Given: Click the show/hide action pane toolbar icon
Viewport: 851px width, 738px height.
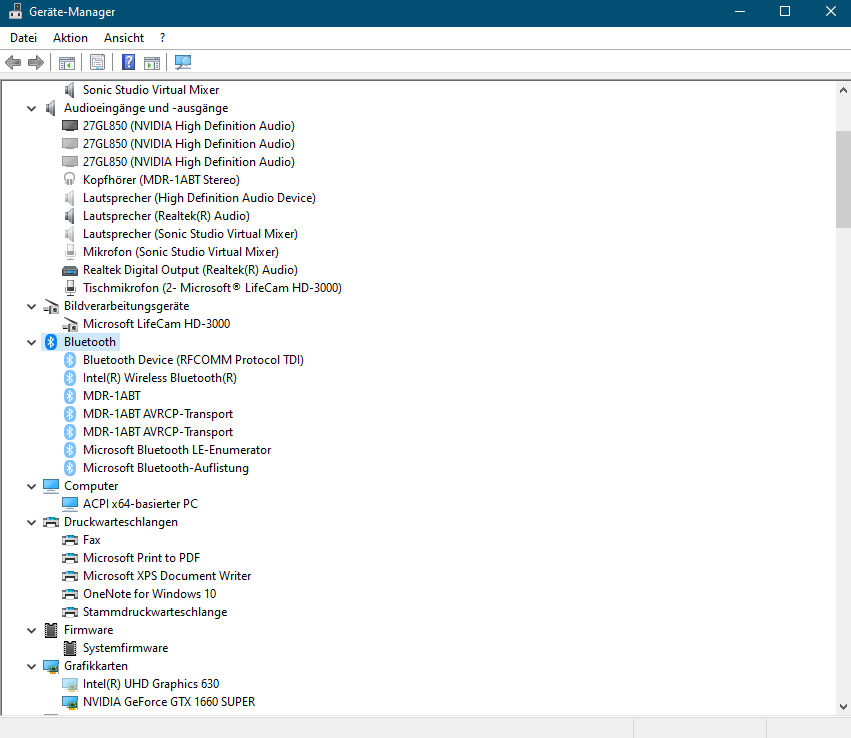Looking at the screenshot, I should pos(152,62).
